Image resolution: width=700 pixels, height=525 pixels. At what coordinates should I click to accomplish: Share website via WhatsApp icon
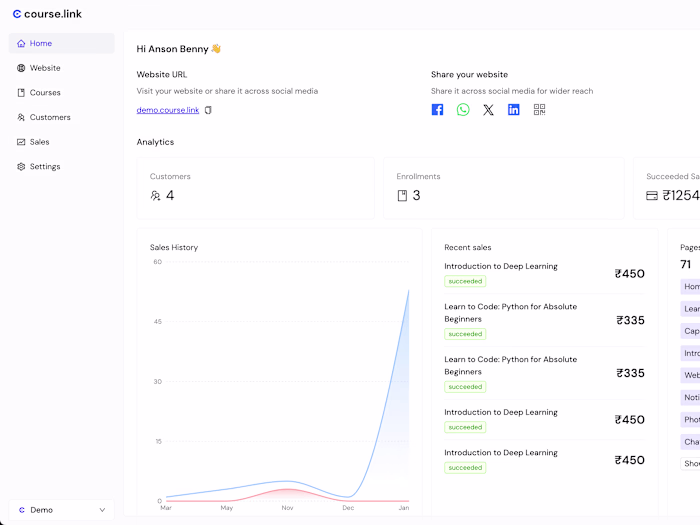(463, 110)
